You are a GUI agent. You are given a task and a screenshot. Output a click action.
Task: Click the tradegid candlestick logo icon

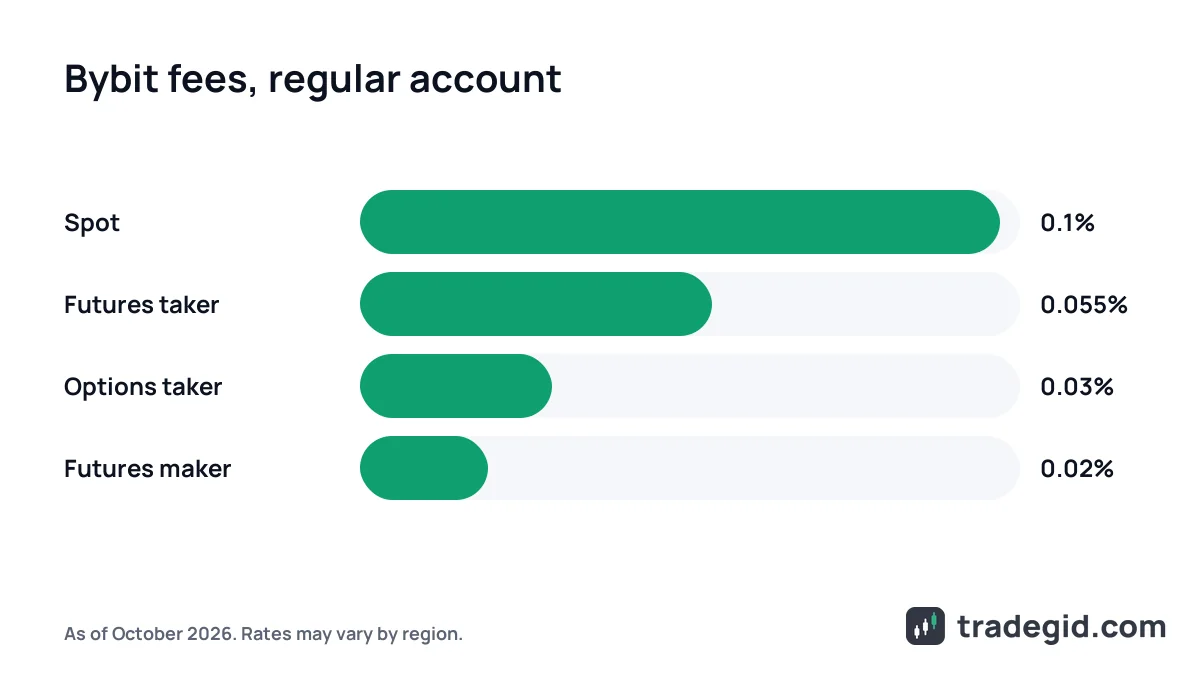click(925, 626)
